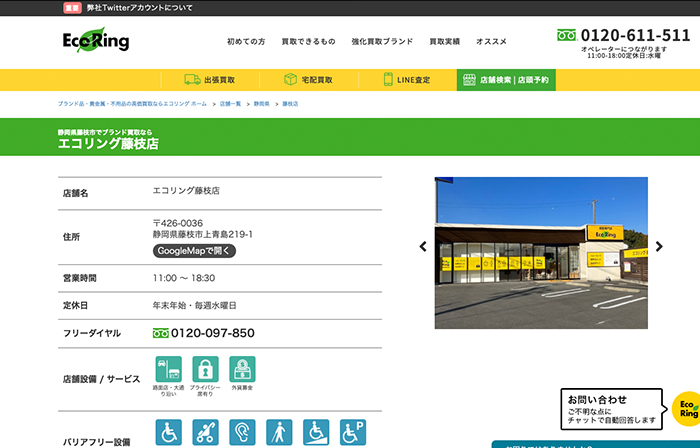This screenshot has height=448, width=700.
Task: Open the 買取できるもの menu item
Action: [x=308, y=42]
